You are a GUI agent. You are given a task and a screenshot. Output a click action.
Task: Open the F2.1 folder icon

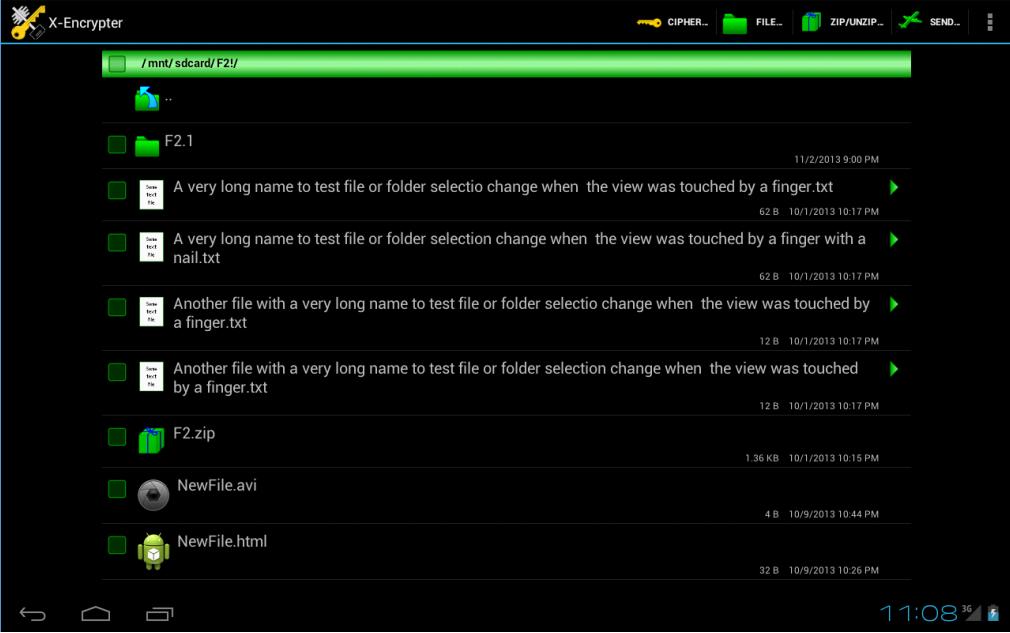click(x=147, y=146)
